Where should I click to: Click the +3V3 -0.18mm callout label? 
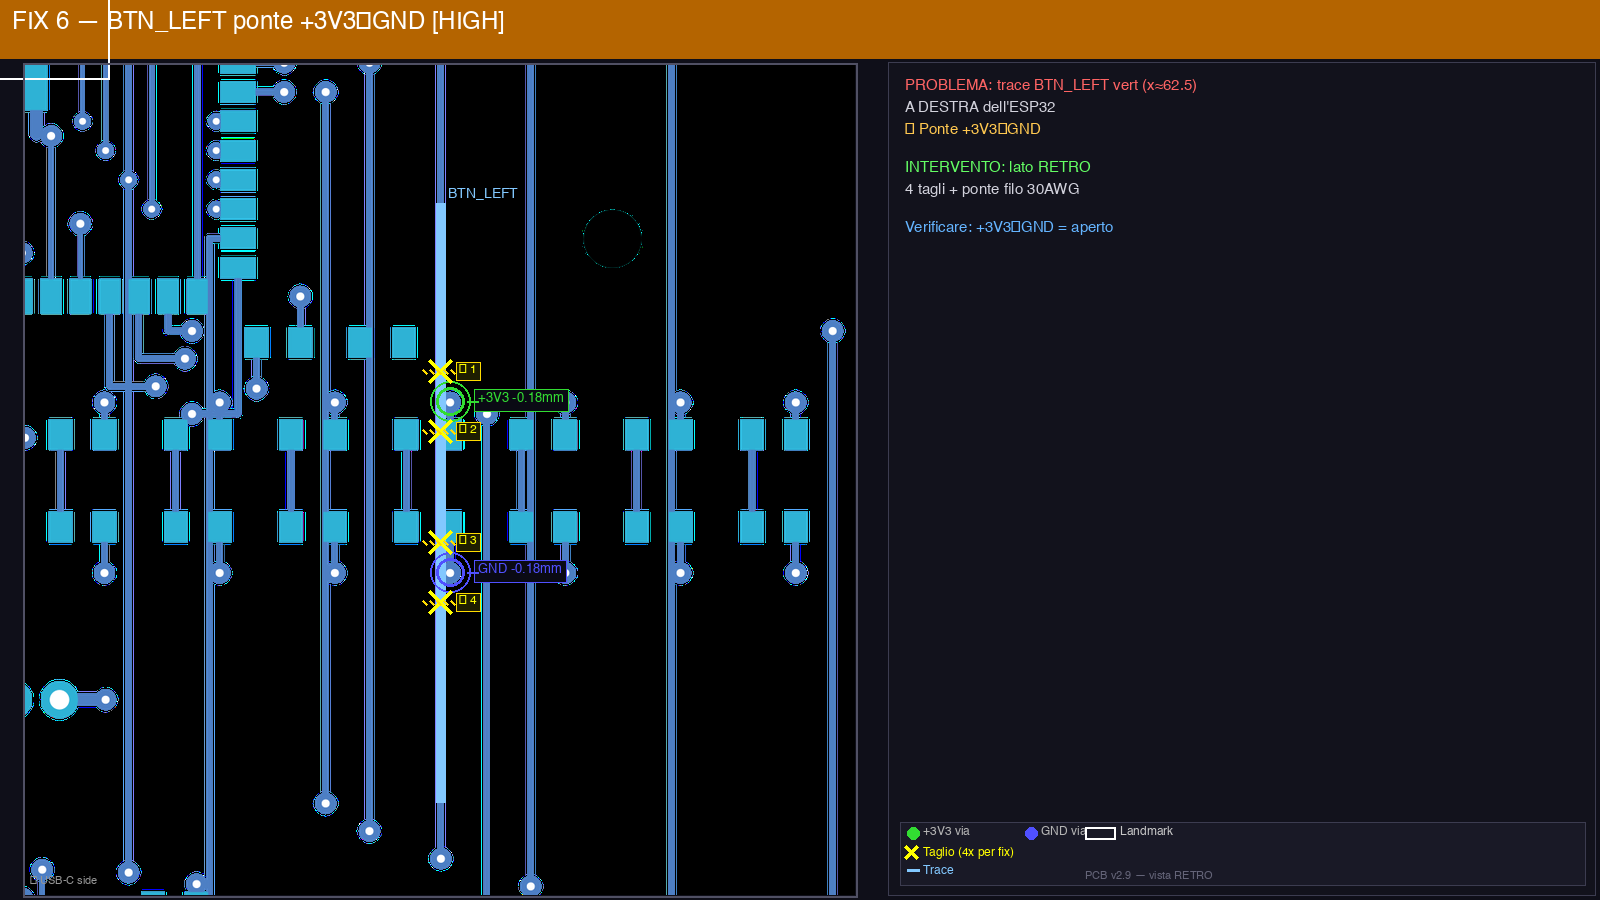[521, 398]
